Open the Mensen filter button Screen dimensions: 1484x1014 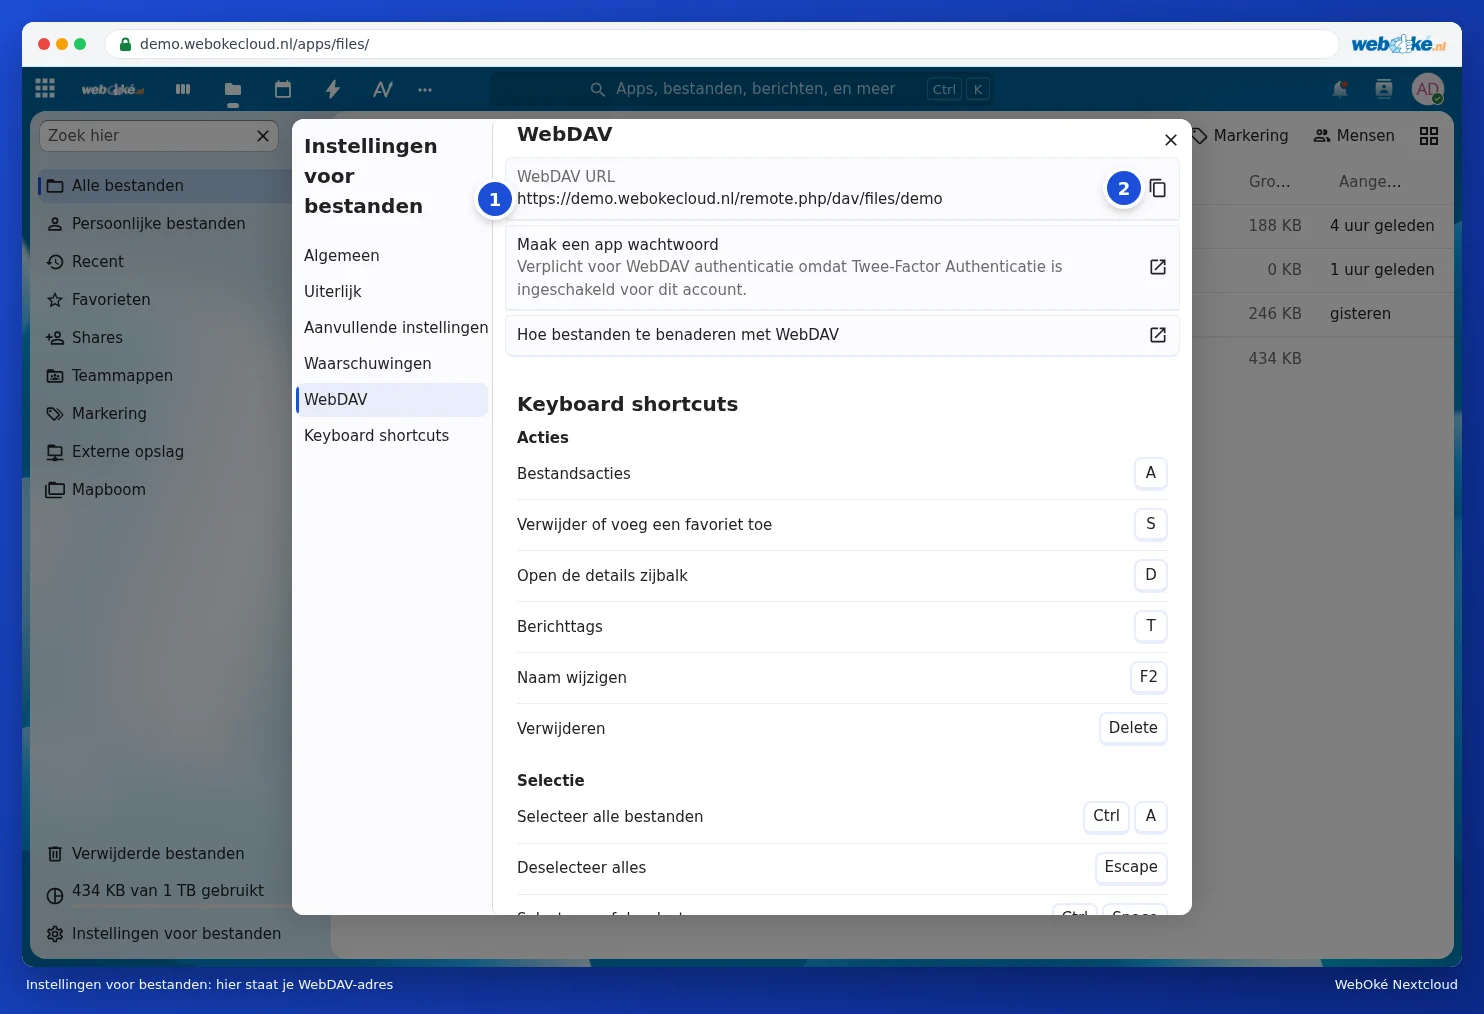1354,136
